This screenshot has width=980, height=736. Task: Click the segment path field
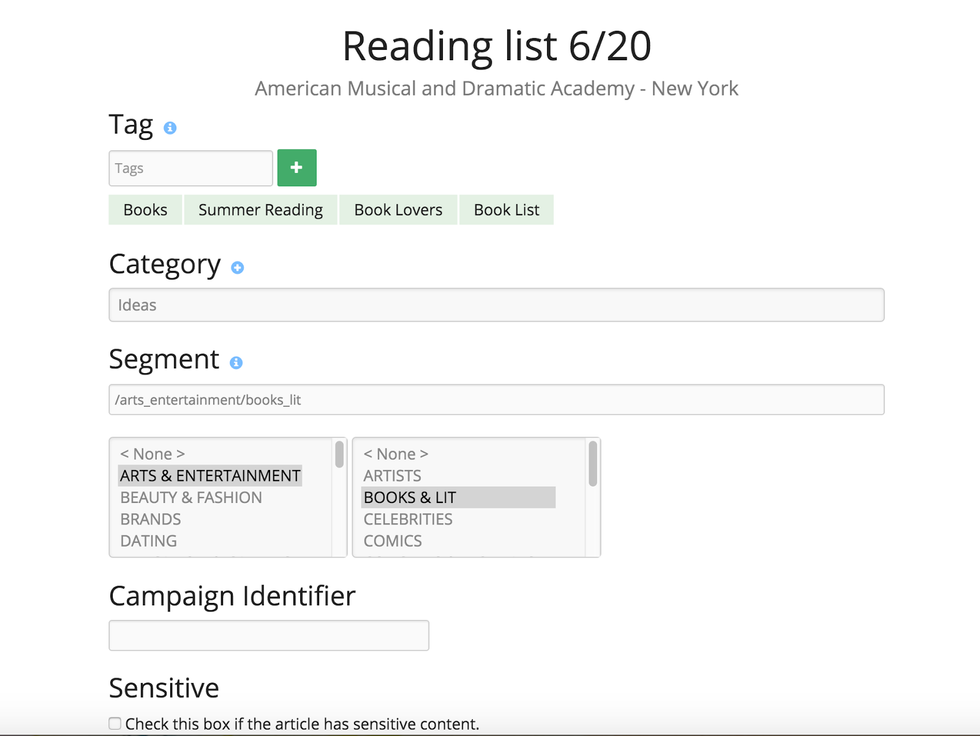pyautogui.click(x=496, y=400)
